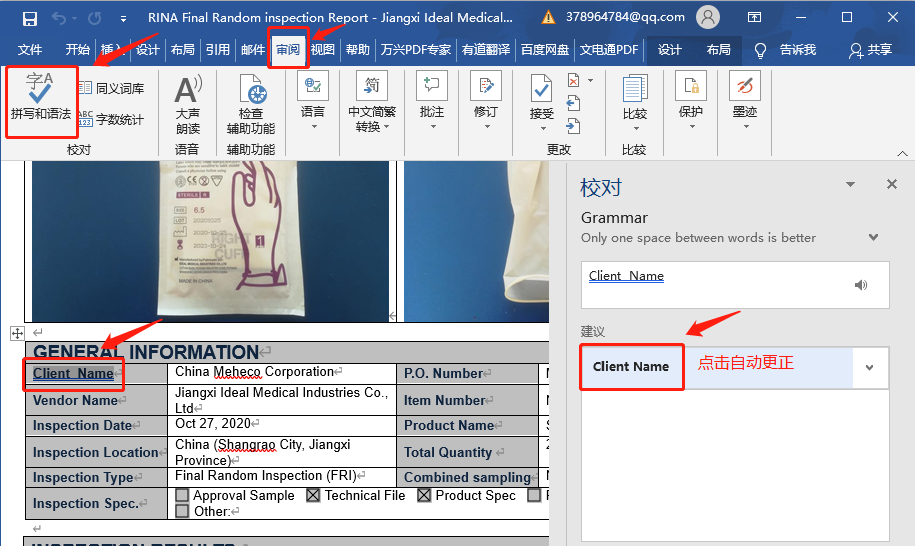The width and height of the screenshot is (915, 546).
Task: Open the 文电通PDF tab
Action: (x=609, y=50)
